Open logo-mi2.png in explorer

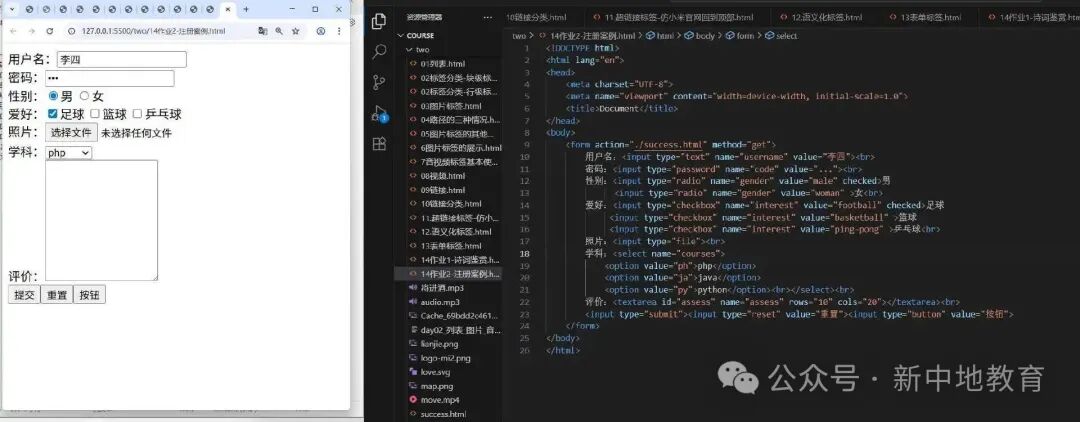click(x=445, y=358)
